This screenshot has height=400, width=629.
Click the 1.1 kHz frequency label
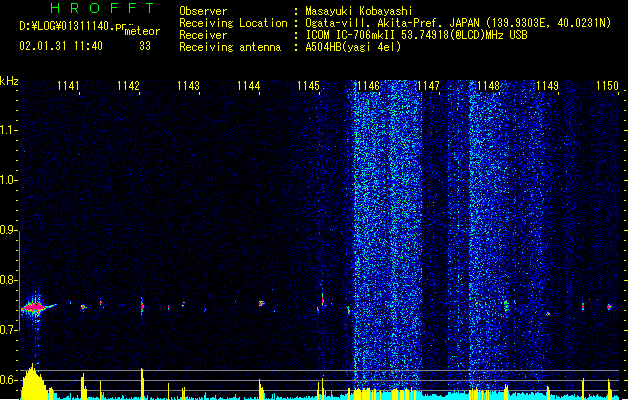(8, 130)
